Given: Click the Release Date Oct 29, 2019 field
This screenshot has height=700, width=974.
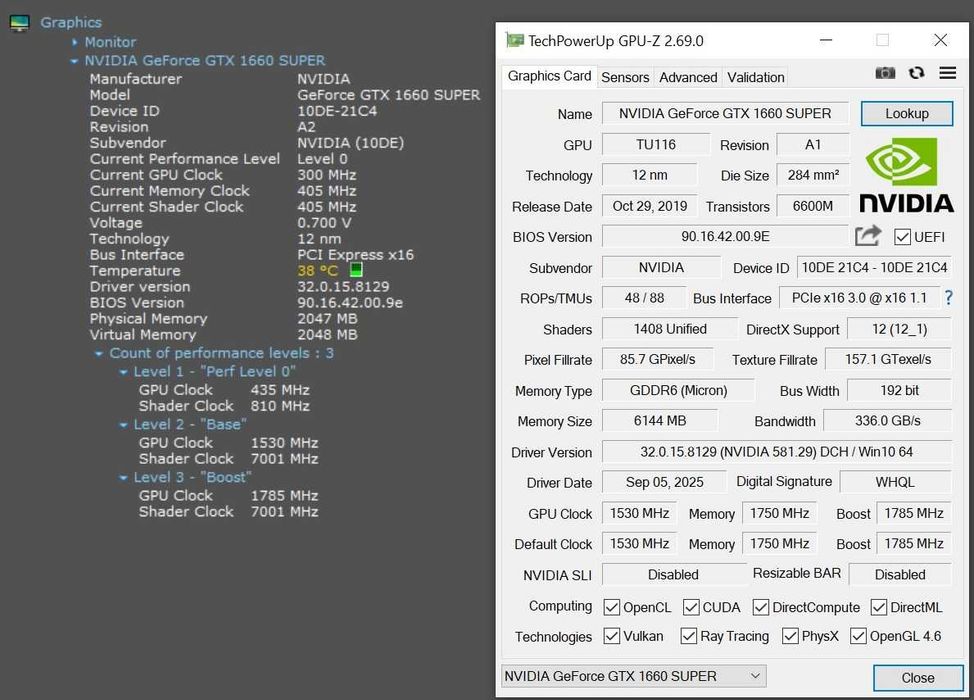Looking at the screenshot, I should [x=650, y=206].
